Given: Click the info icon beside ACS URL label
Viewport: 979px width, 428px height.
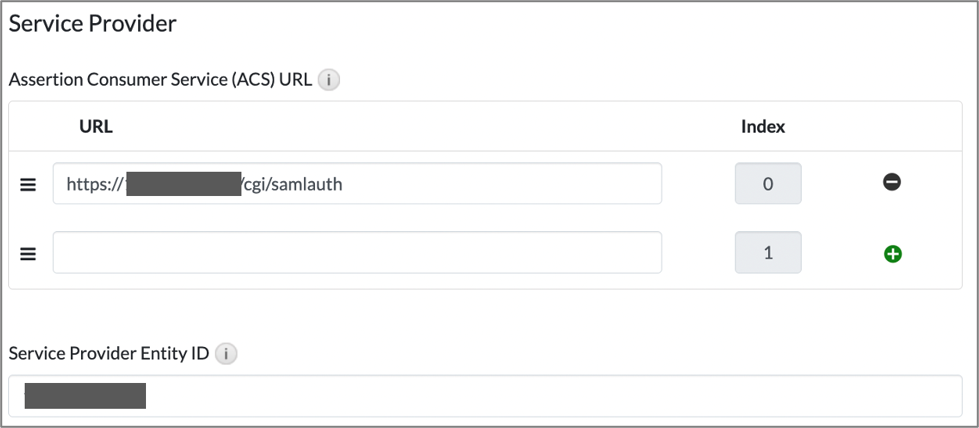Looking at the screenshot, I should pyautogui.click(x=329, y=81).
